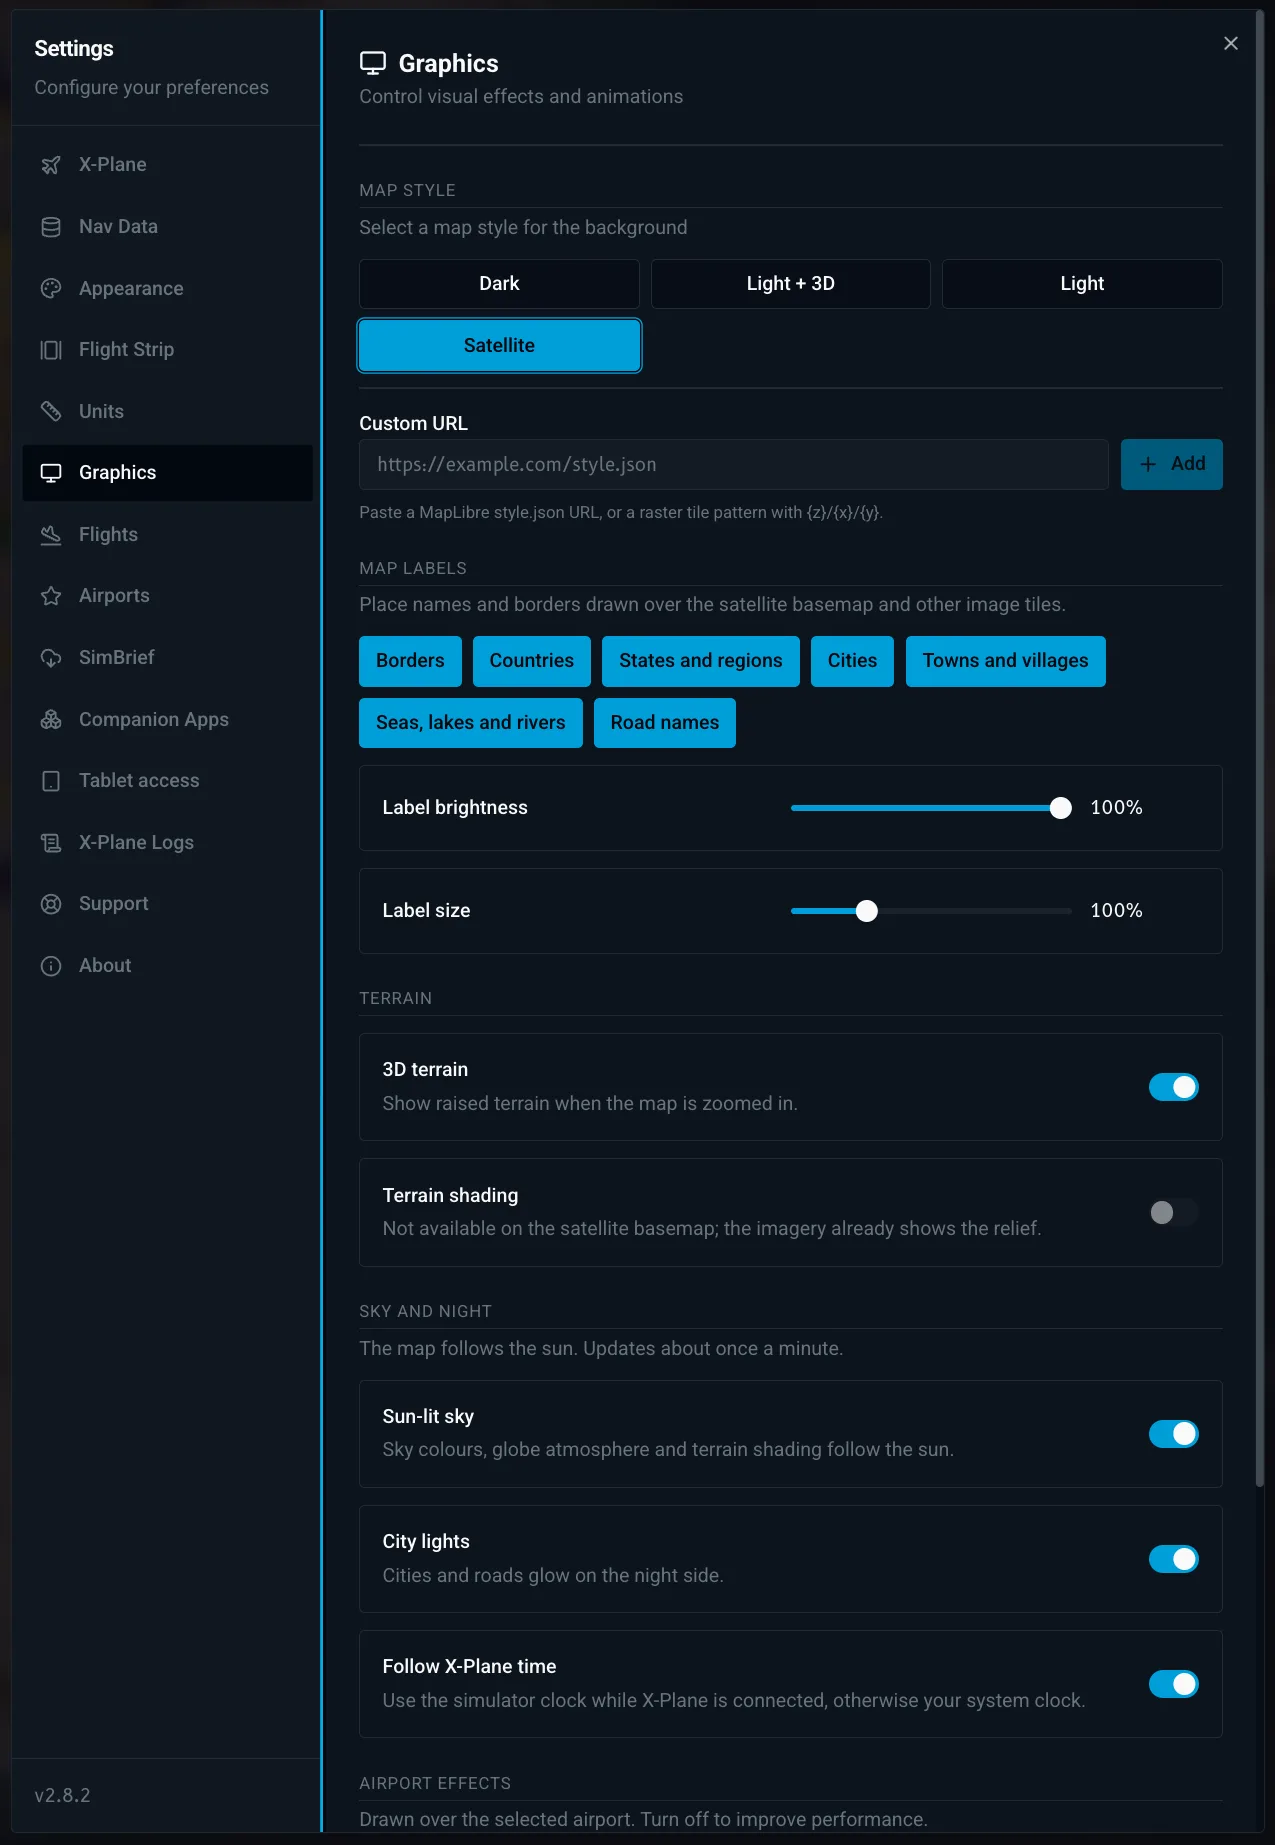The height and width of the screenshot is (1845, 1275).
Task: Click the Tablet access tablet icon
Action: [x=51, y=781]
